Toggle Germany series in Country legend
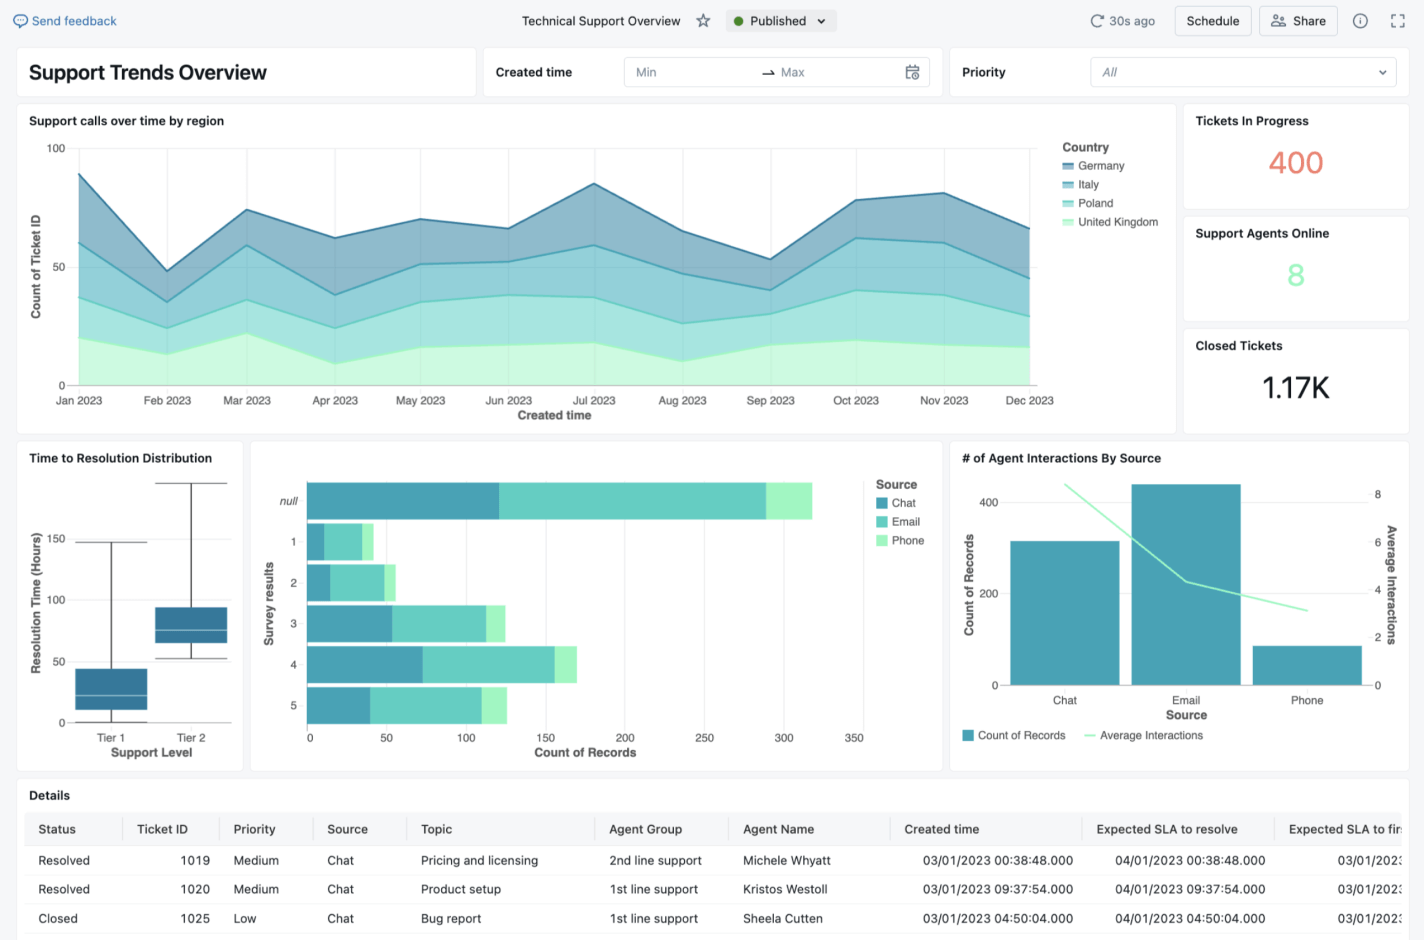 coord(1100,166)
